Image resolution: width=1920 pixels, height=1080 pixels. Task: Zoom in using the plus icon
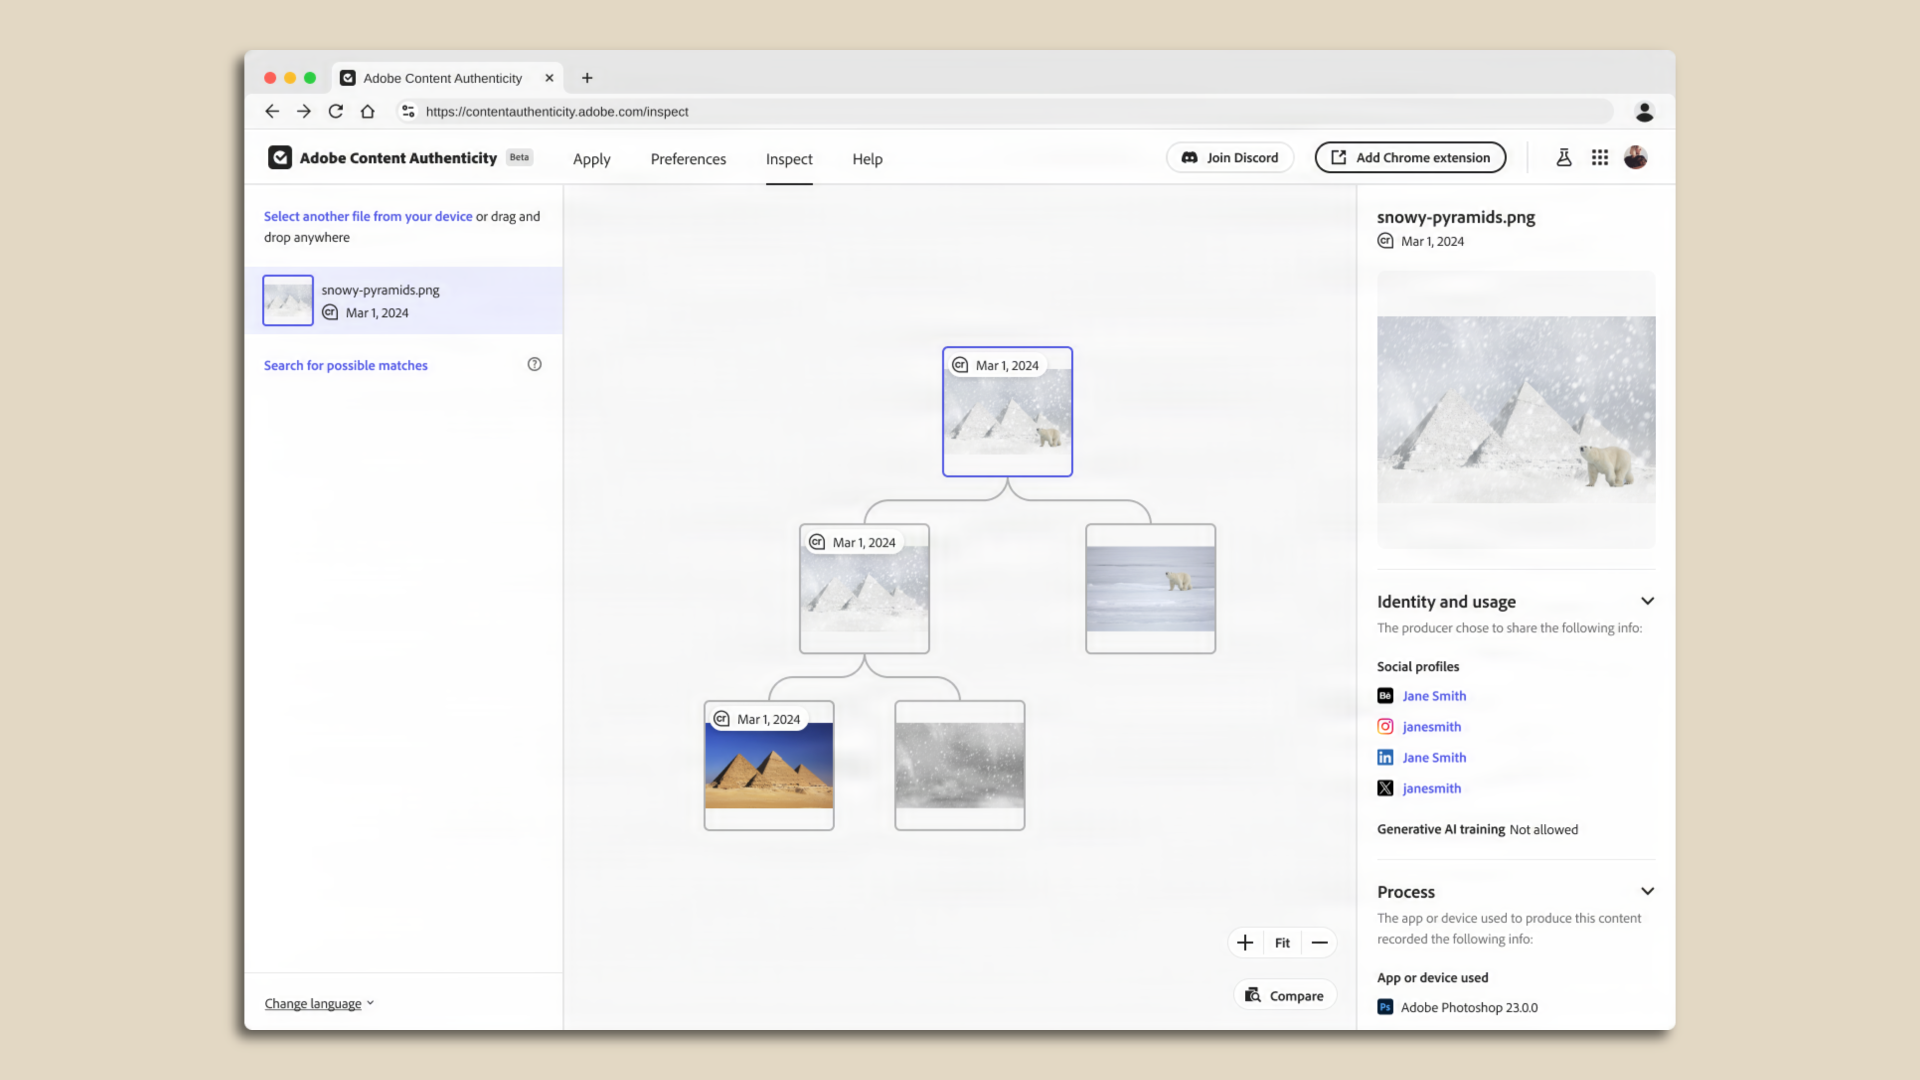coord(1244,942)
